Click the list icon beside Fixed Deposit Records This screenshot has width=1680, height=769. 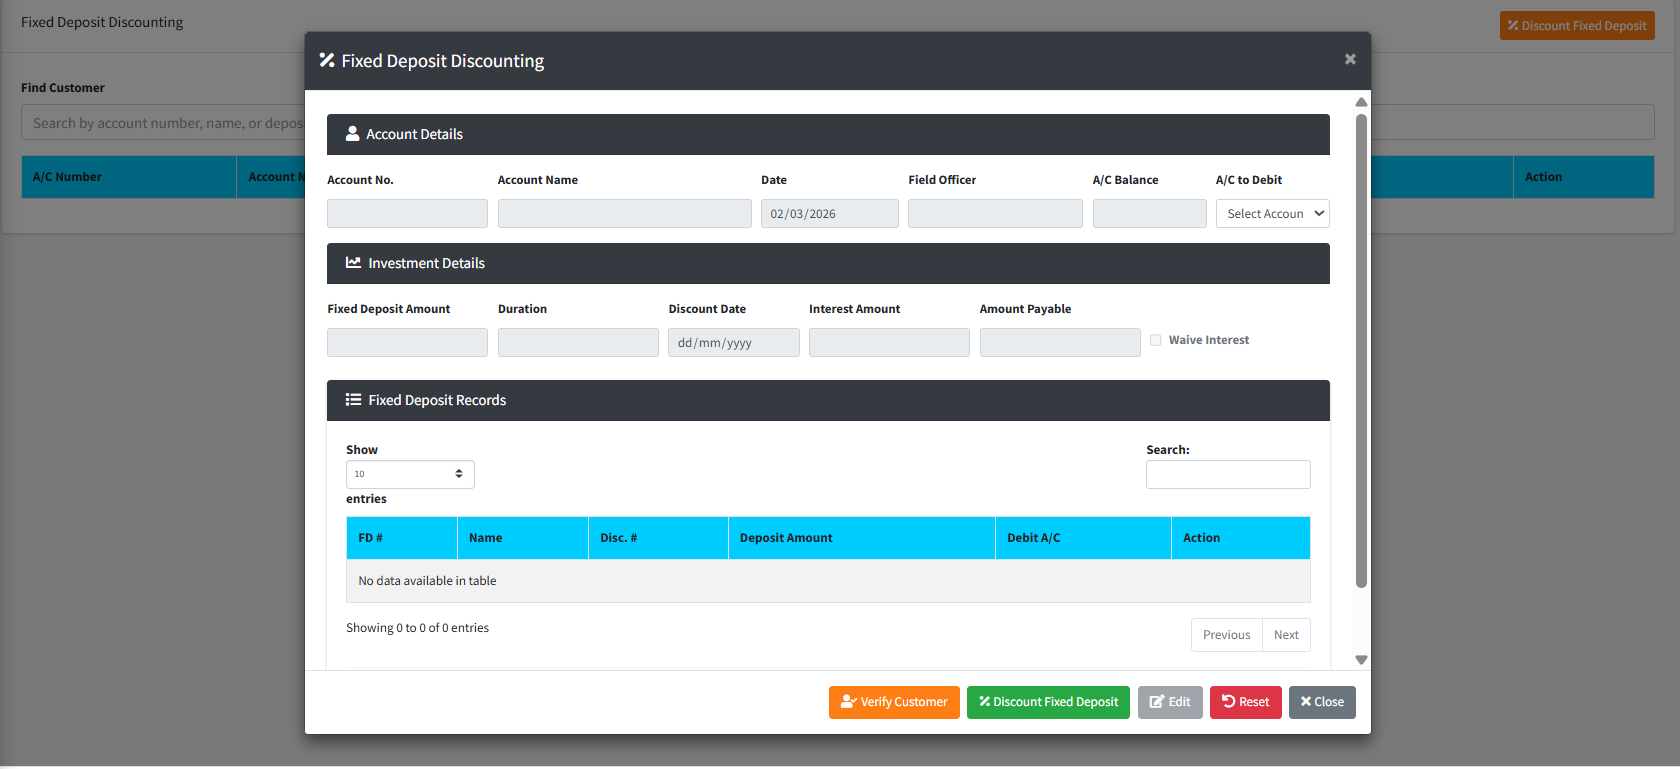353,400
